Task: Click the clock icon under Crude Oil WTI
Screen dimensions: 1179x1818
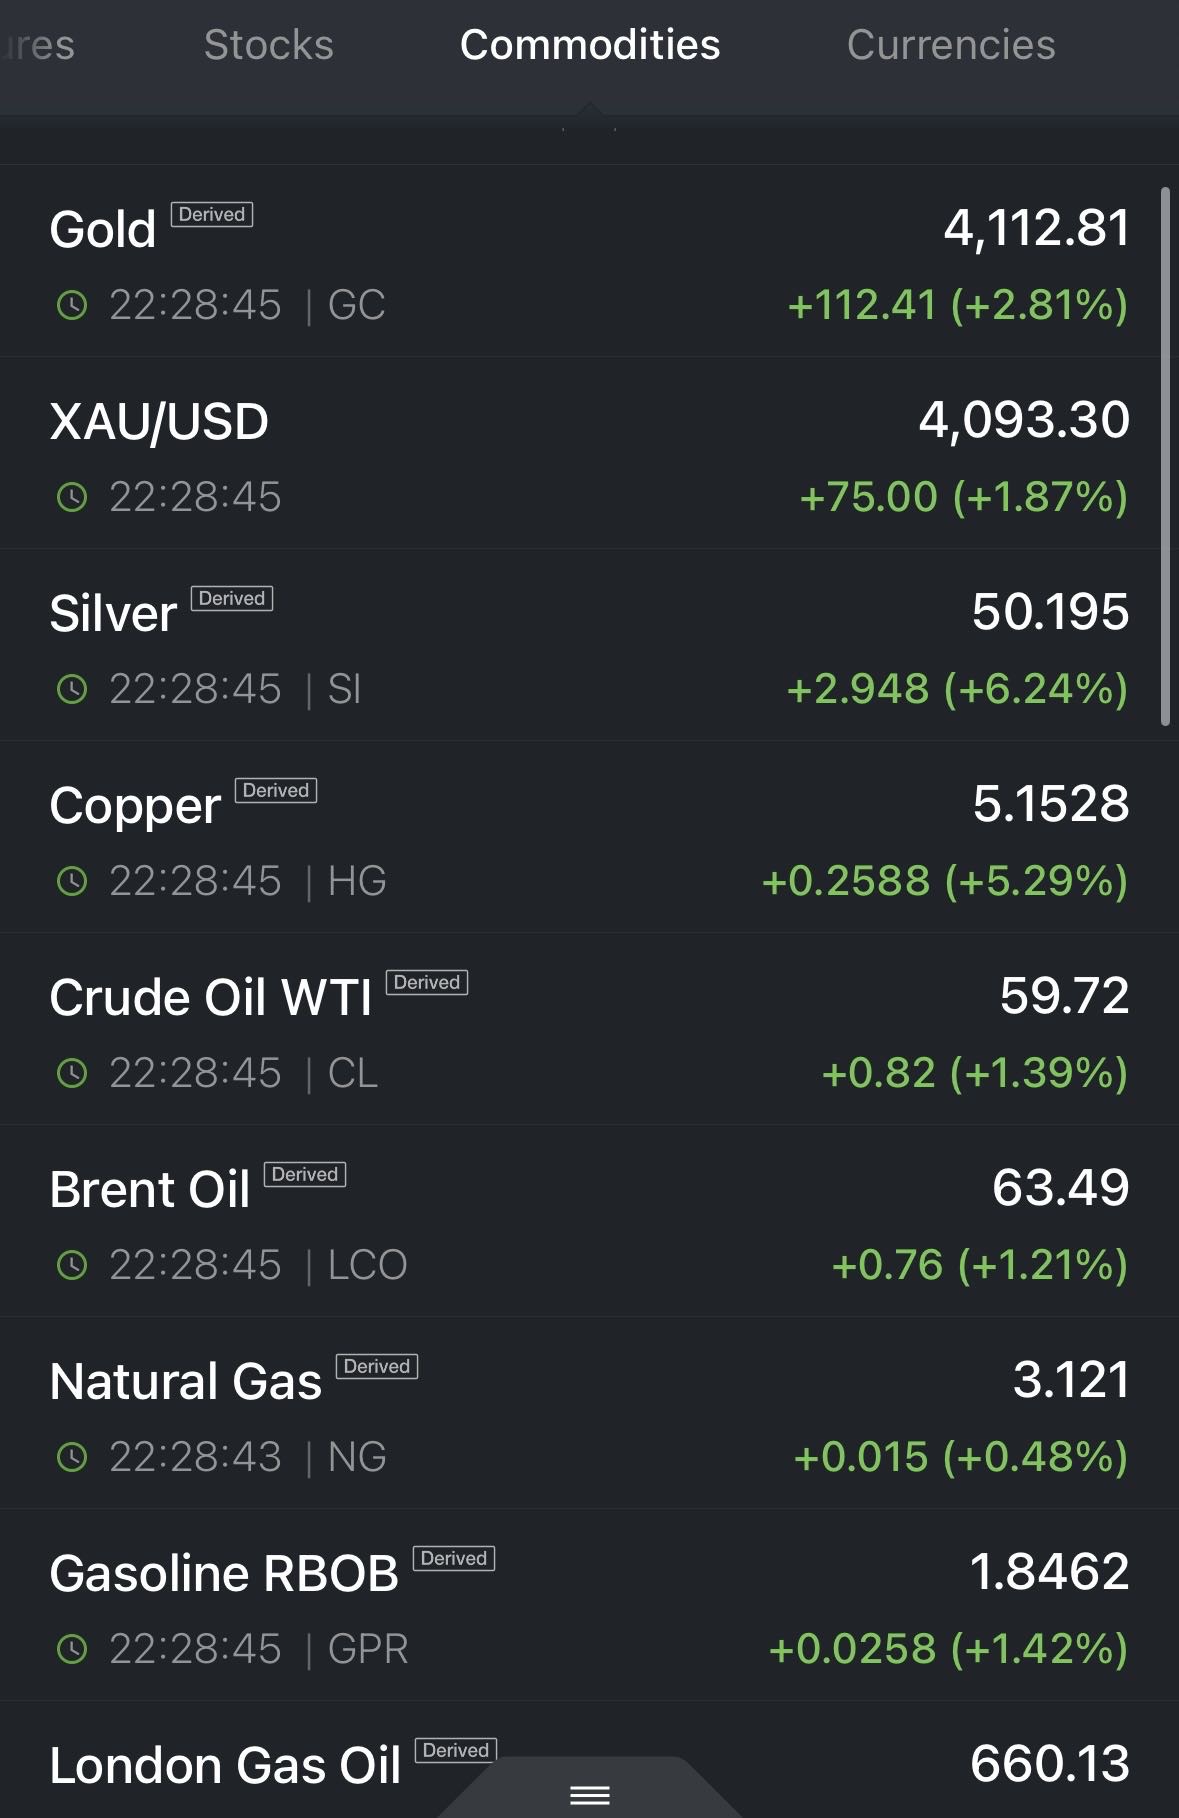Action: (72, 1073)
